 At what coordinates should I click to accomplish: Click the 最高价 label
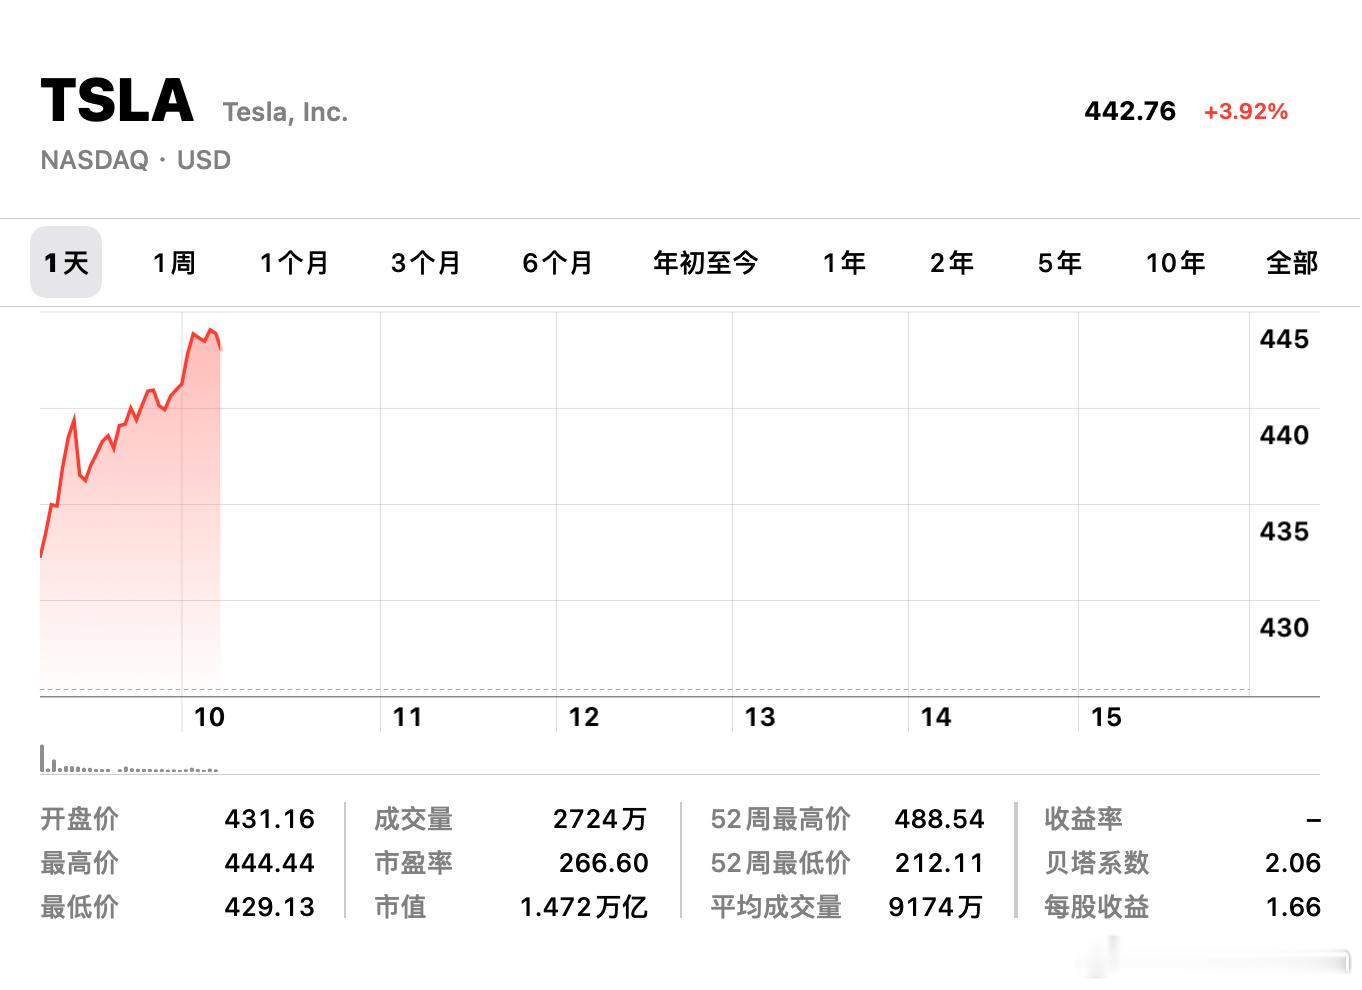(x=79, y=863)
